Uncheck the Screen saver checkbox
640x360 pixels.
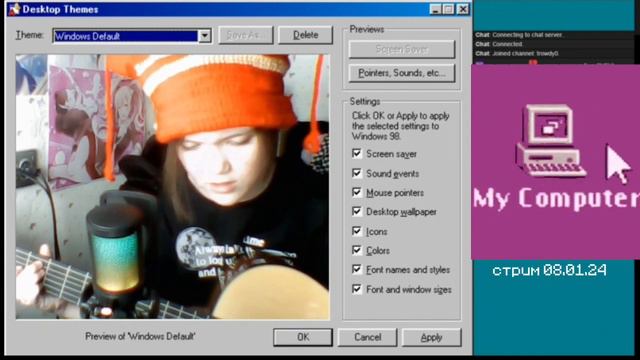[x=357, y=153]
